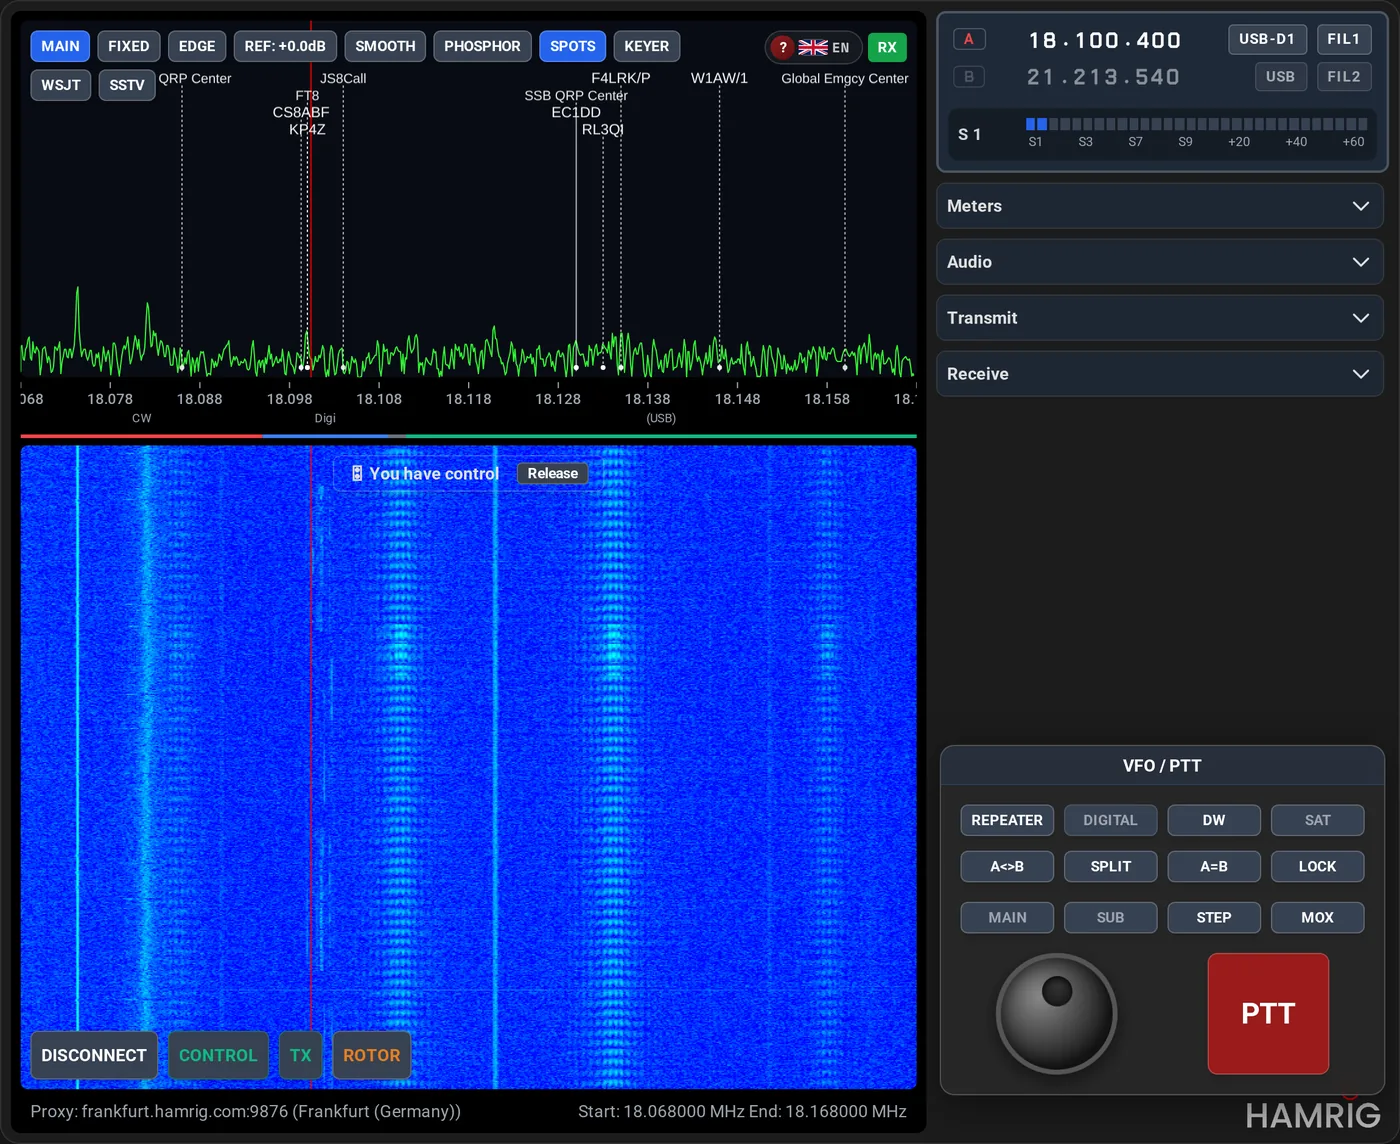This screenshot has width=1400, height=1144.
Task: Toggle EDGE setting button
Action: [x=197, y=46]
